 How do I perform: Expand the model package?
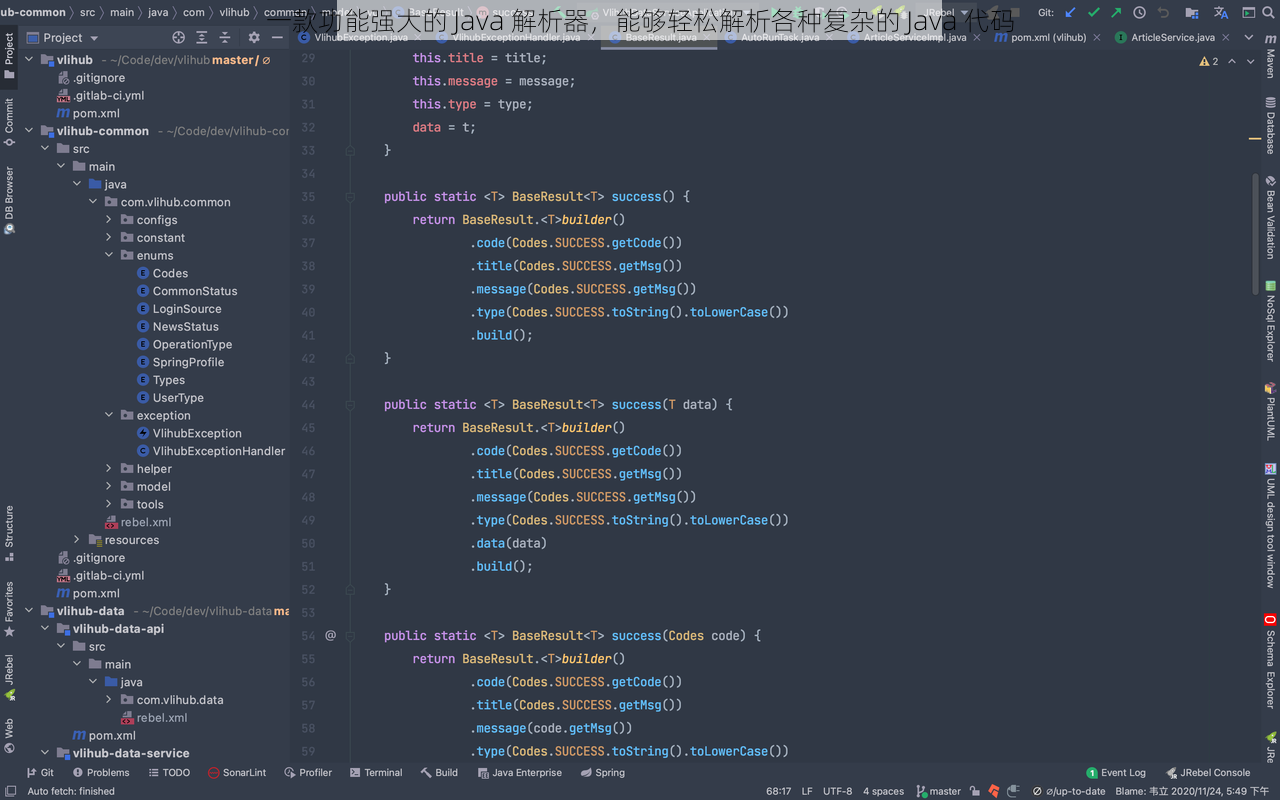coord(109,487)
